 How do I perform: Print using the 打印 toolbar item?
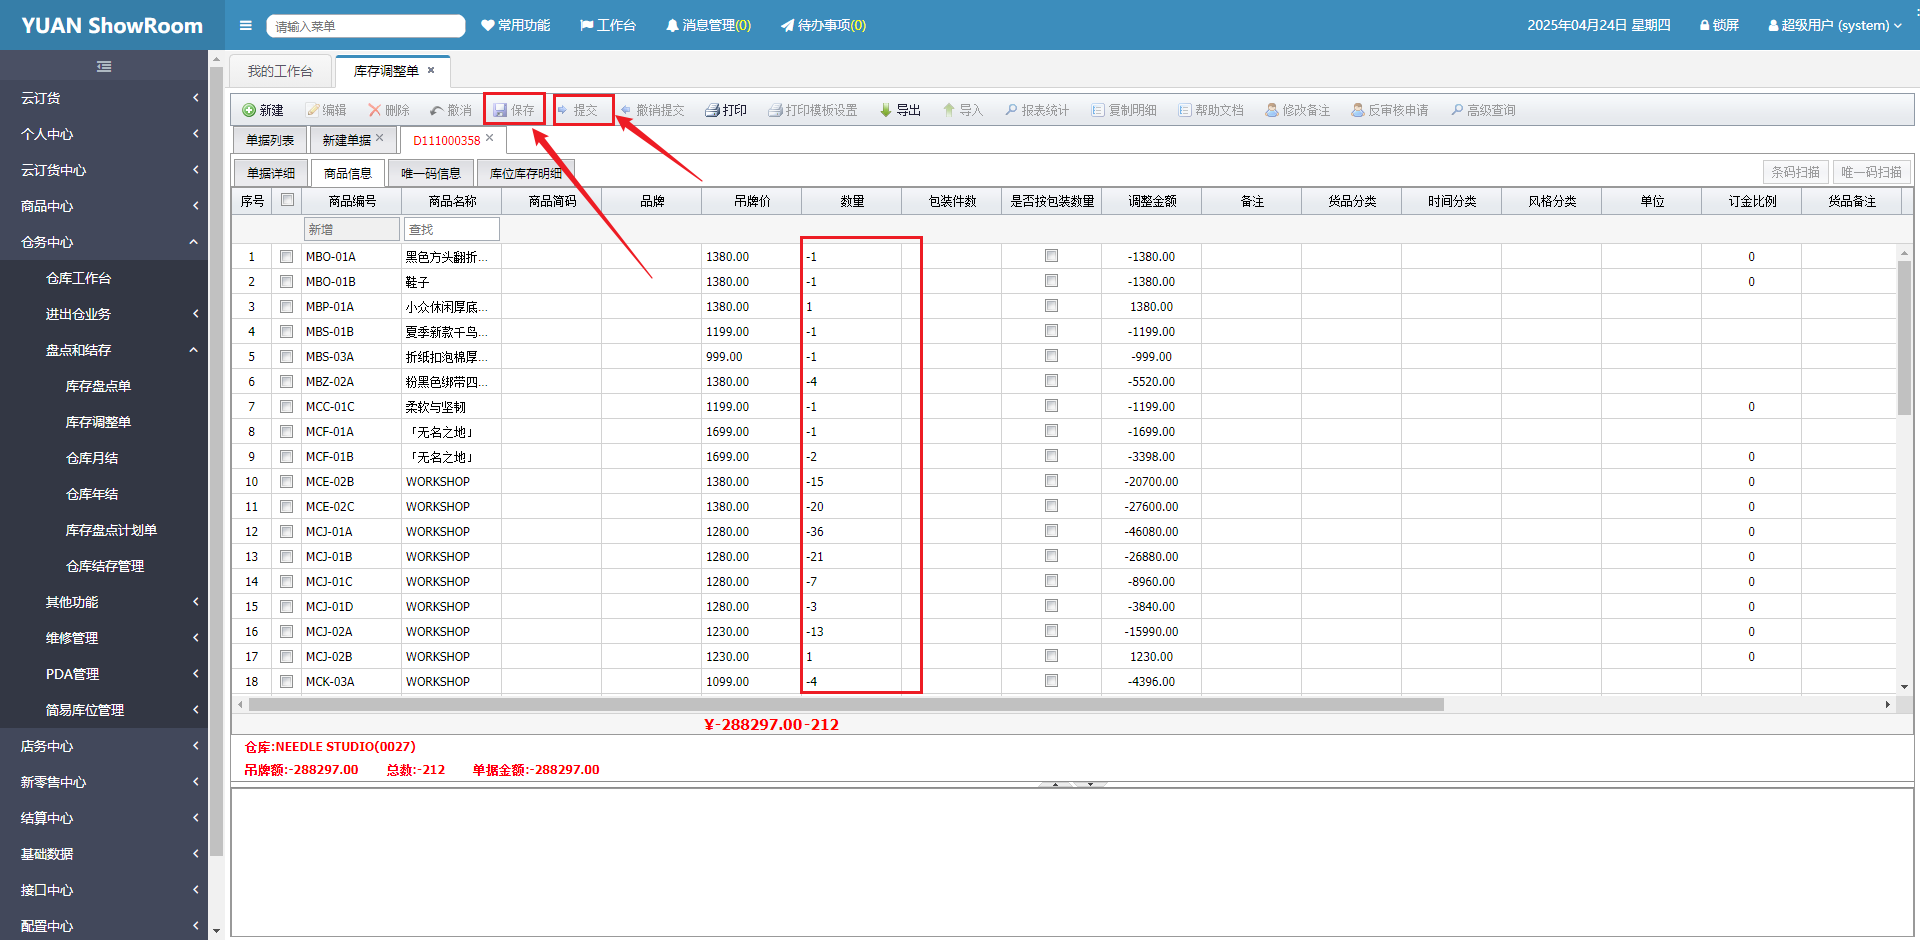point(726,110)
